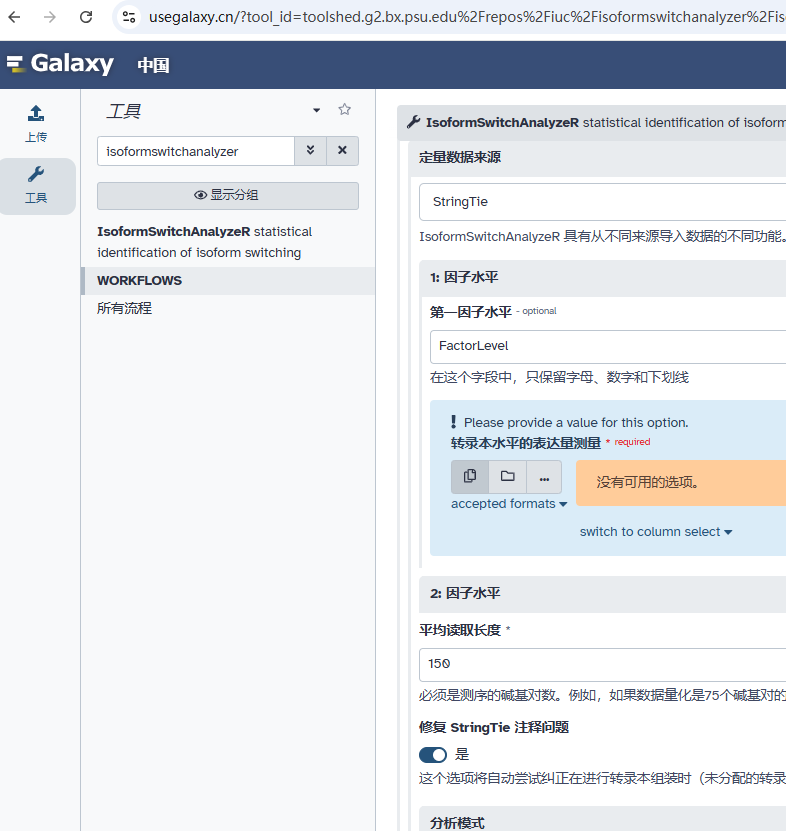Screen dimensions: 786x831
Task: Click the 平均读取长度 label
Action: pyautogui.click(x=460, y=630)
